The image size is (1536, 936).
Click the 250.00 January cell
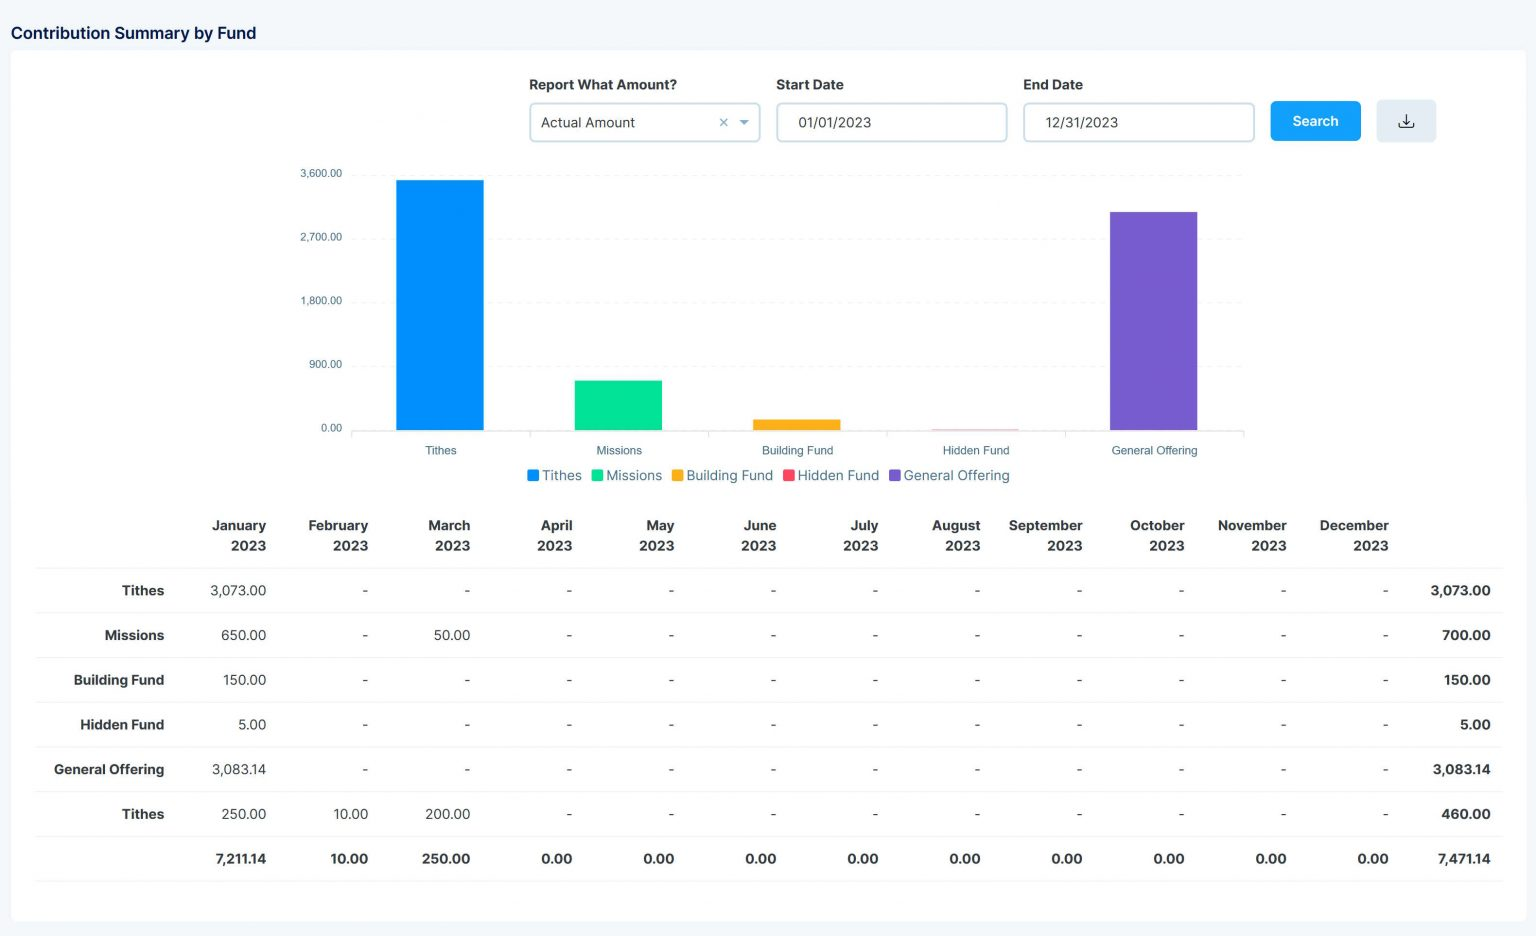[244, 815]
